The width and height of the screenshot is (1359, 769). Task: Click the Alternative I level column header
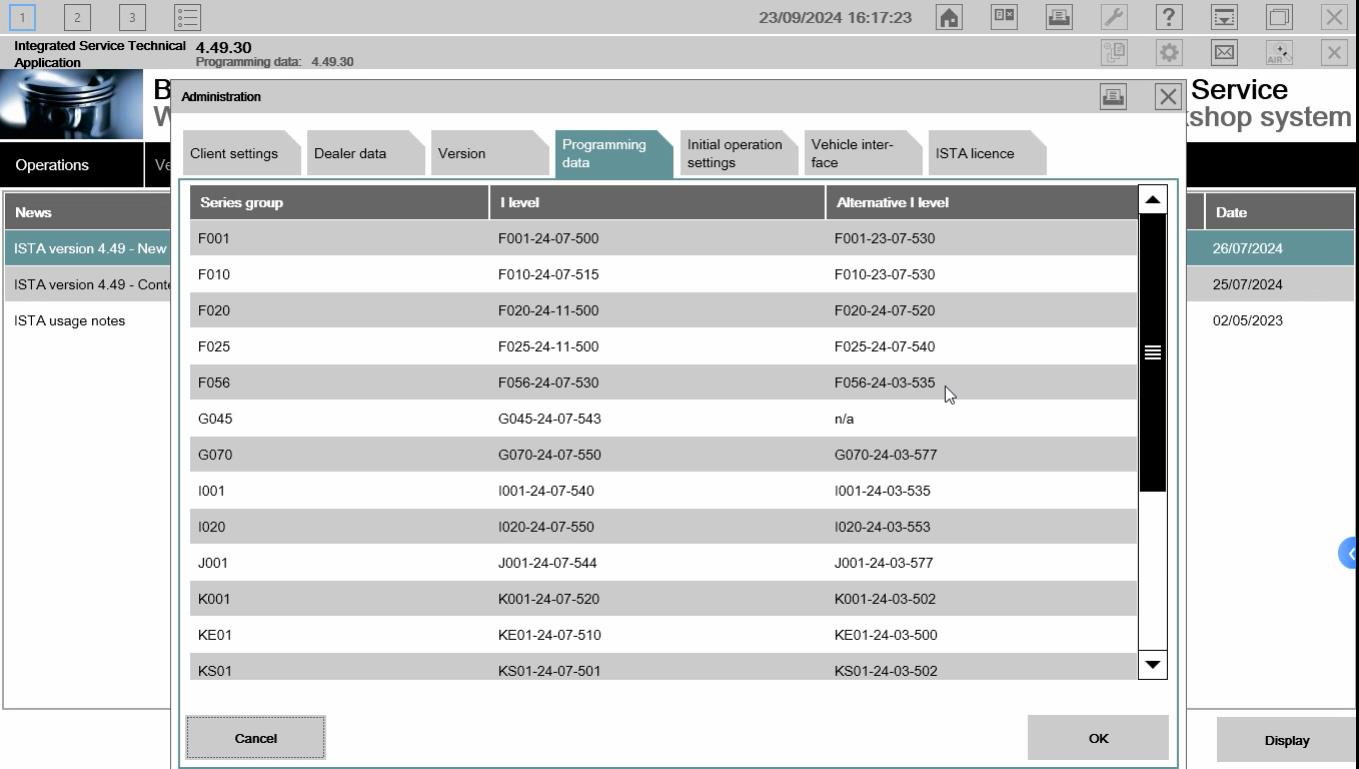981,202
